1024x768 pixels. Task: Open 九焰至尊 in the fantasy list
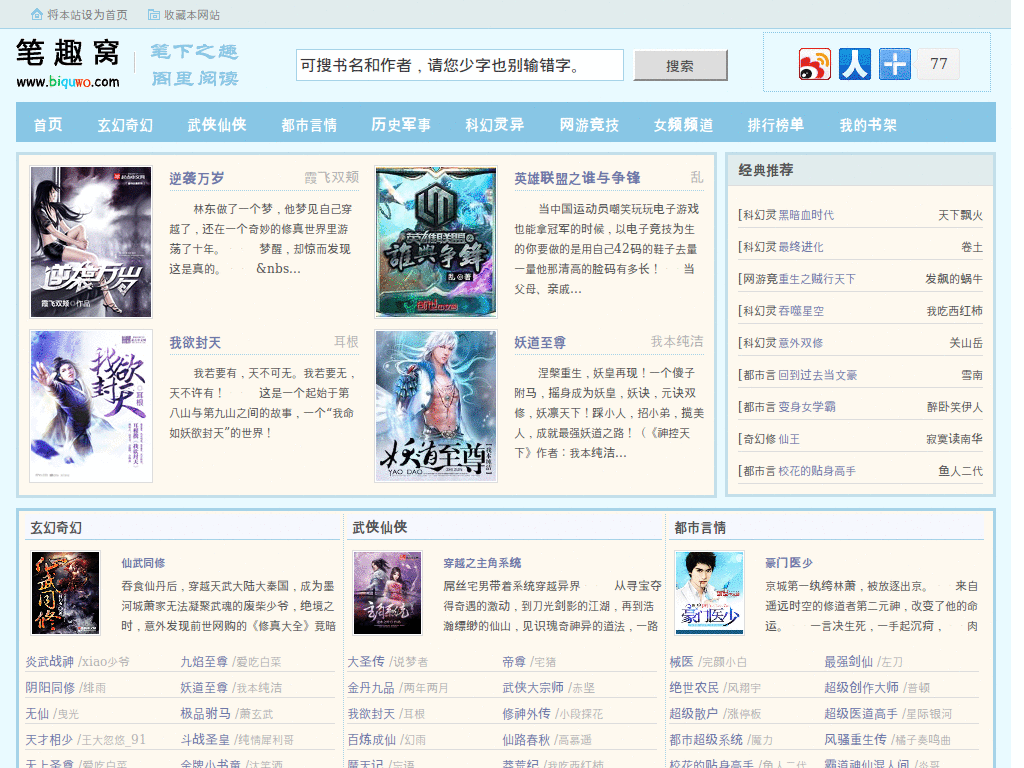coord(204,662)
